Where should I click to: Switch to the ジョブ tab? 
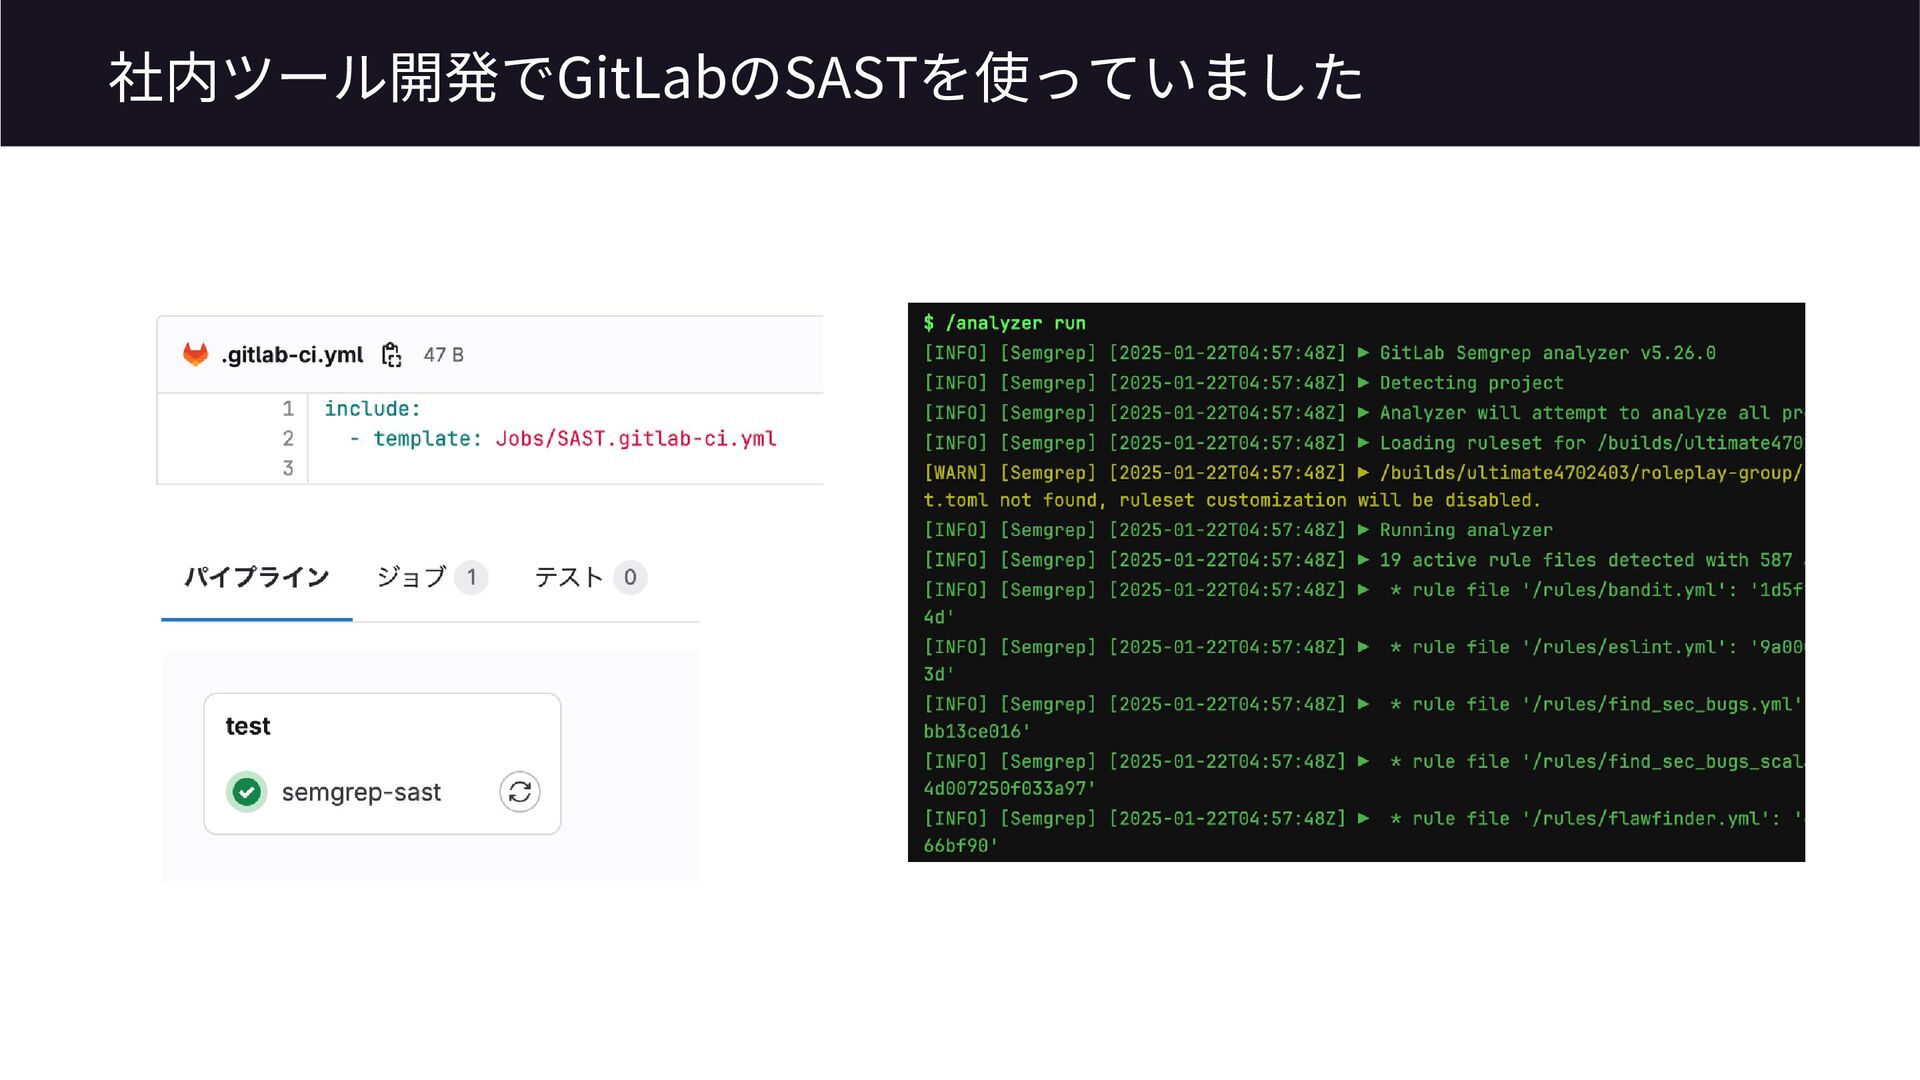[x=411, y=578]
